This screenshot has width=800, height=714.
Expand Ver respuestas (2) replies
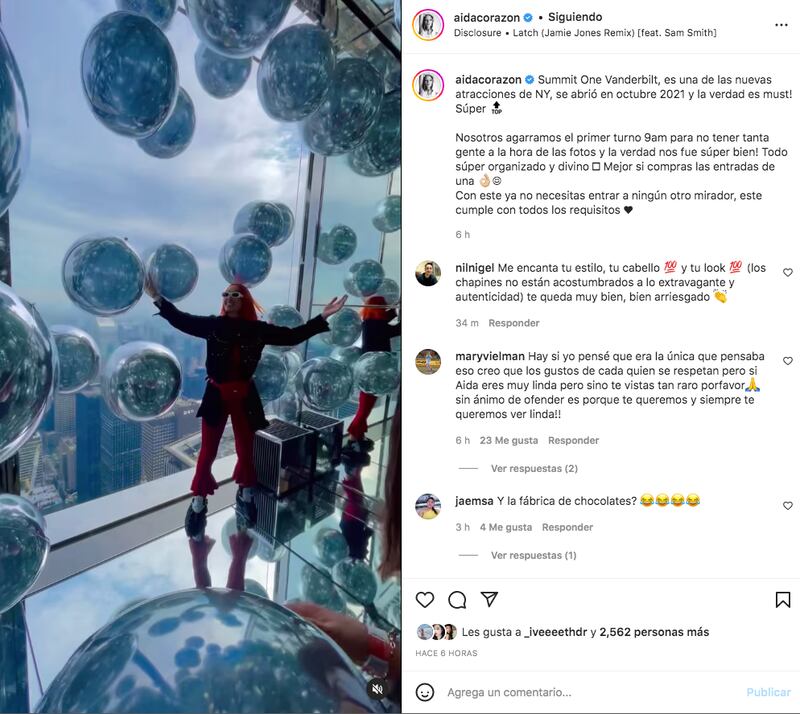tap(534, 468)
